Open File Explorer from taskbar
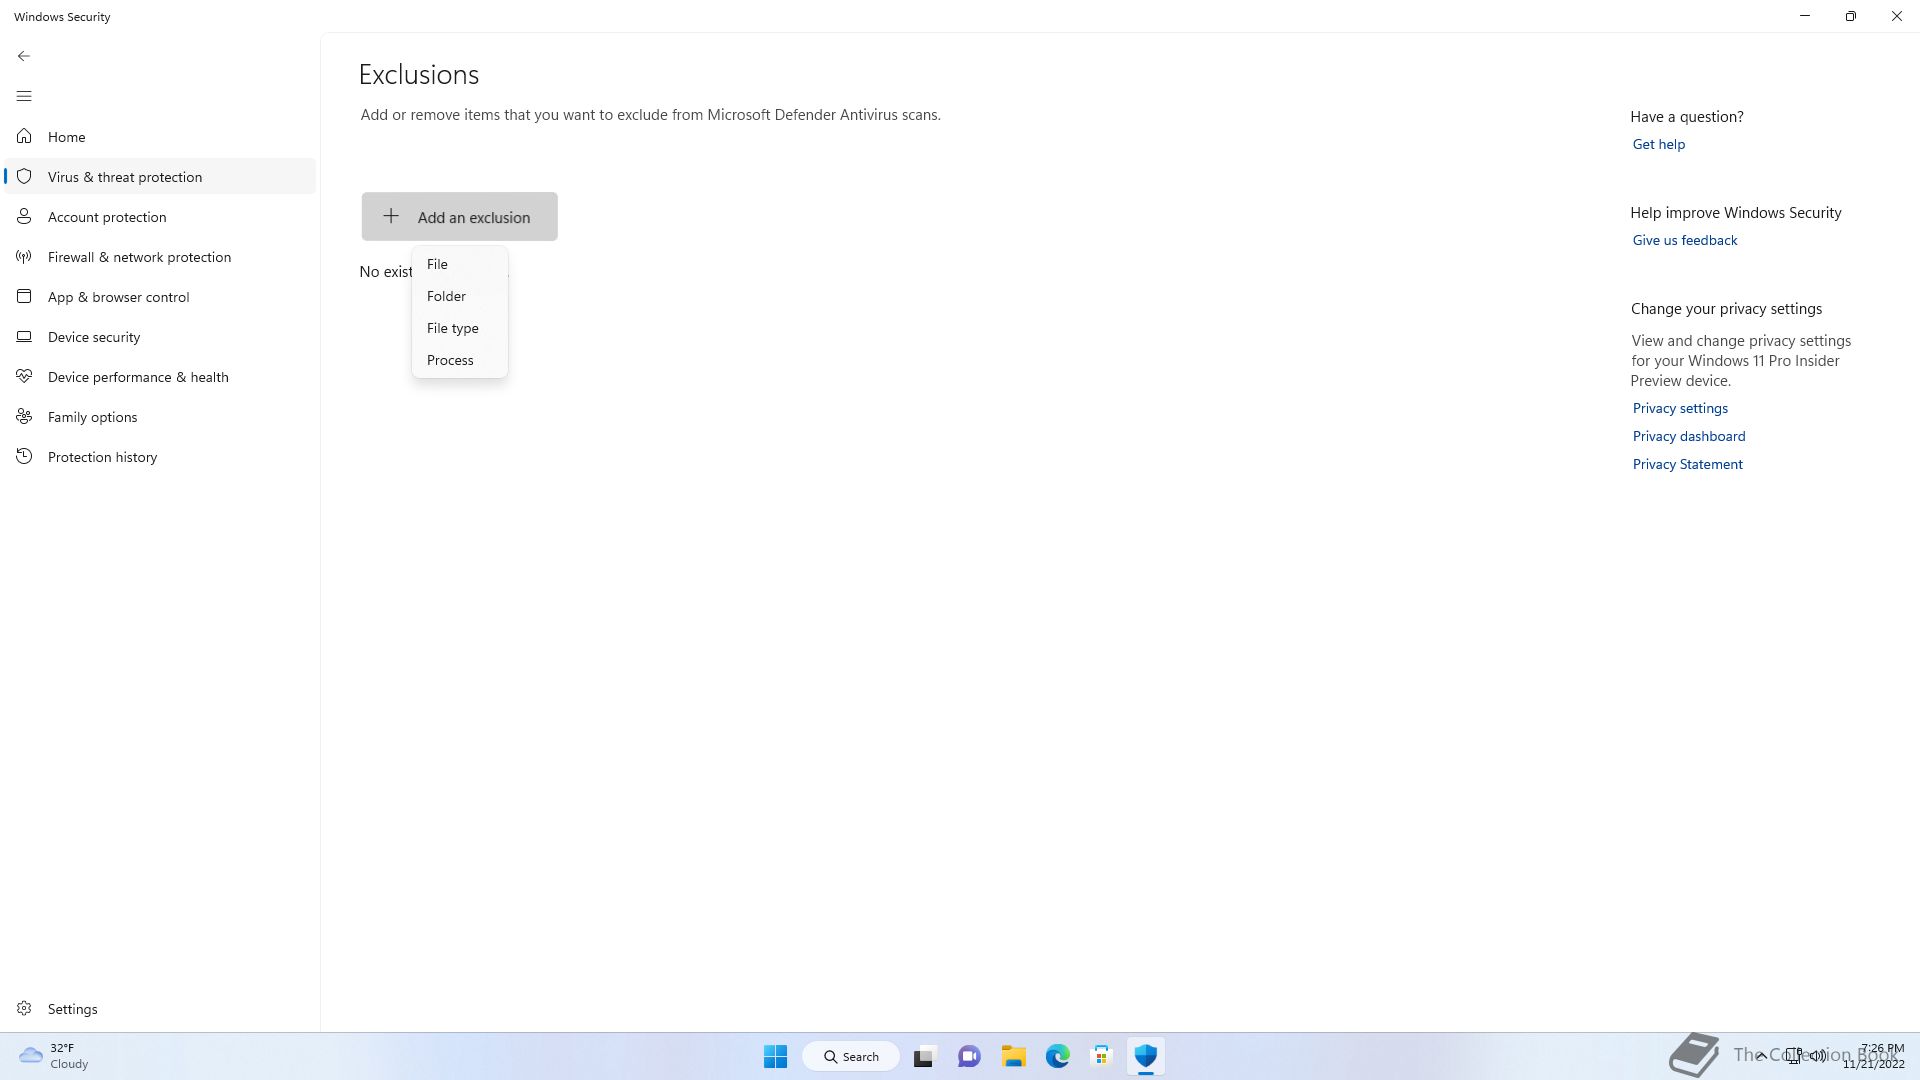This screenshot has height=1080, width=1920. (x=1013, y=1056)
